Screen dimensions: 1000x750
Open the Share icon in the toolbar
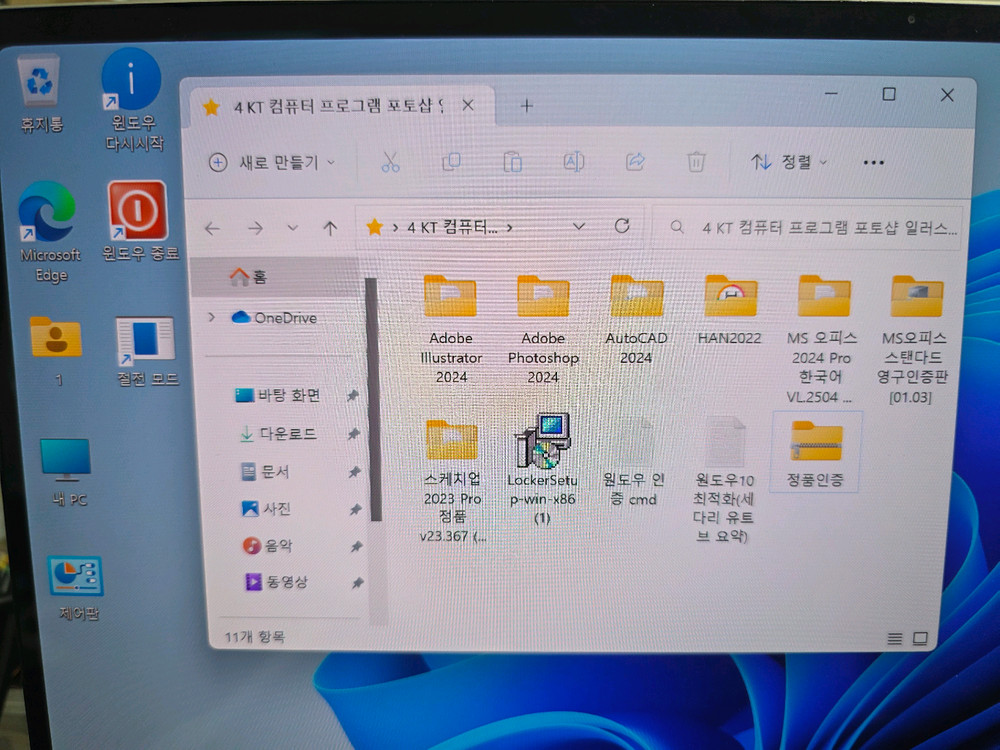tap(635, 161)
